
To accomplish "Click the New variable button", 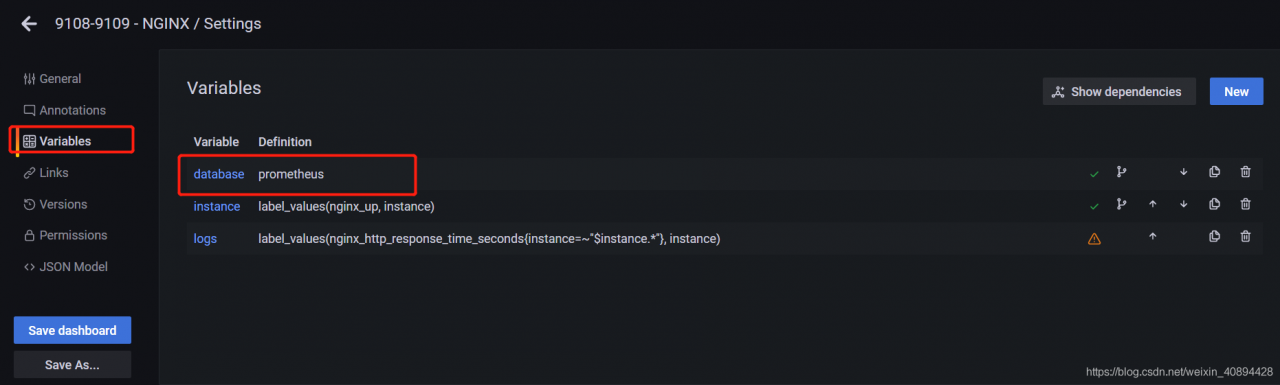I will coord(1236,91).
